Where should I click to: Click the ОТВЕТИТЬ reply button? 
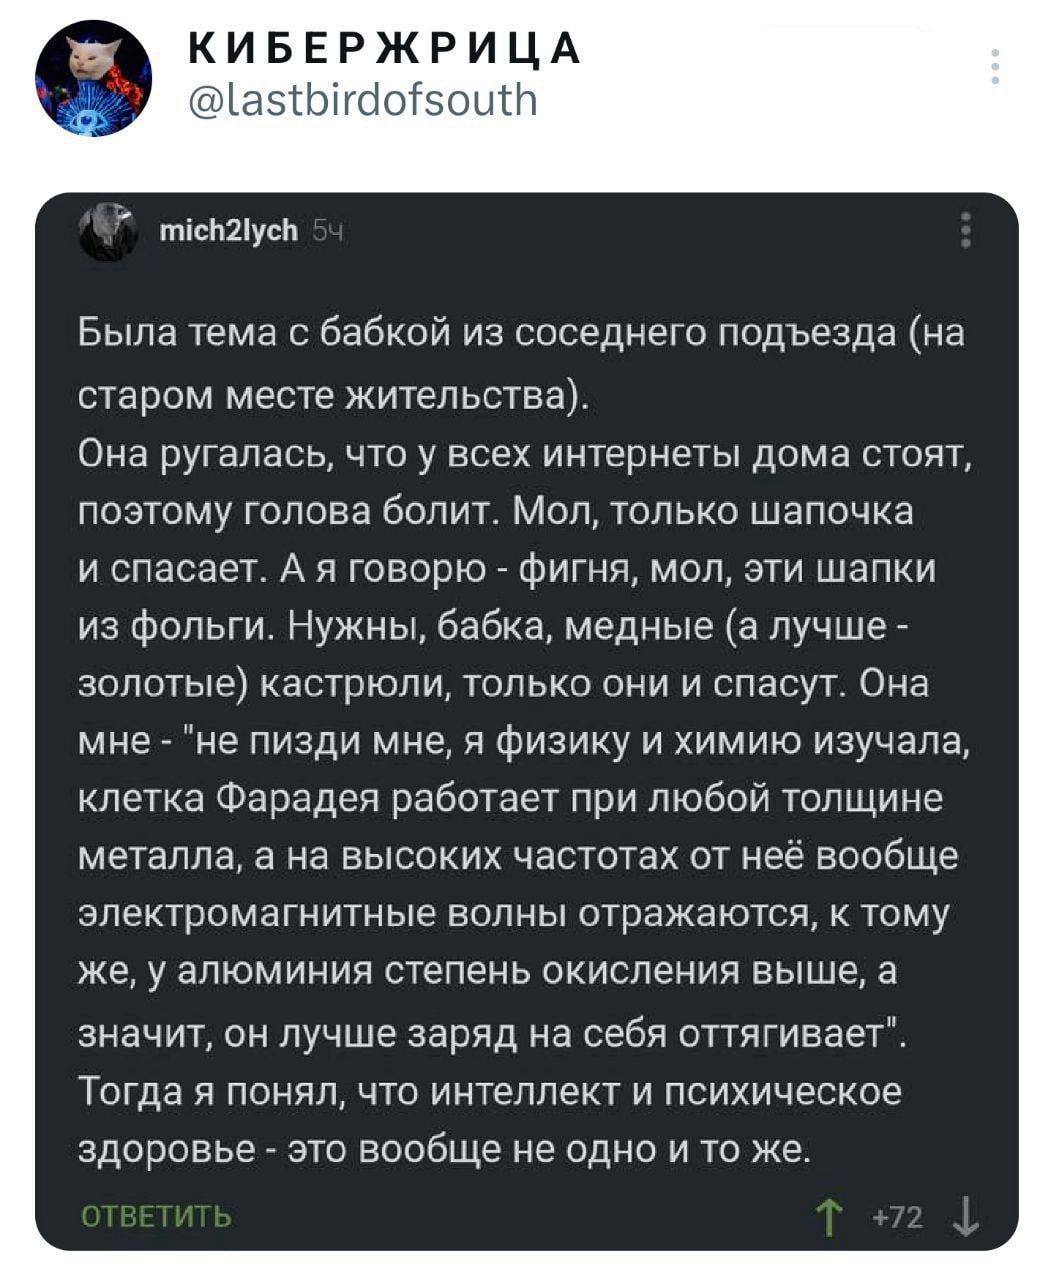click(155, 1216)
